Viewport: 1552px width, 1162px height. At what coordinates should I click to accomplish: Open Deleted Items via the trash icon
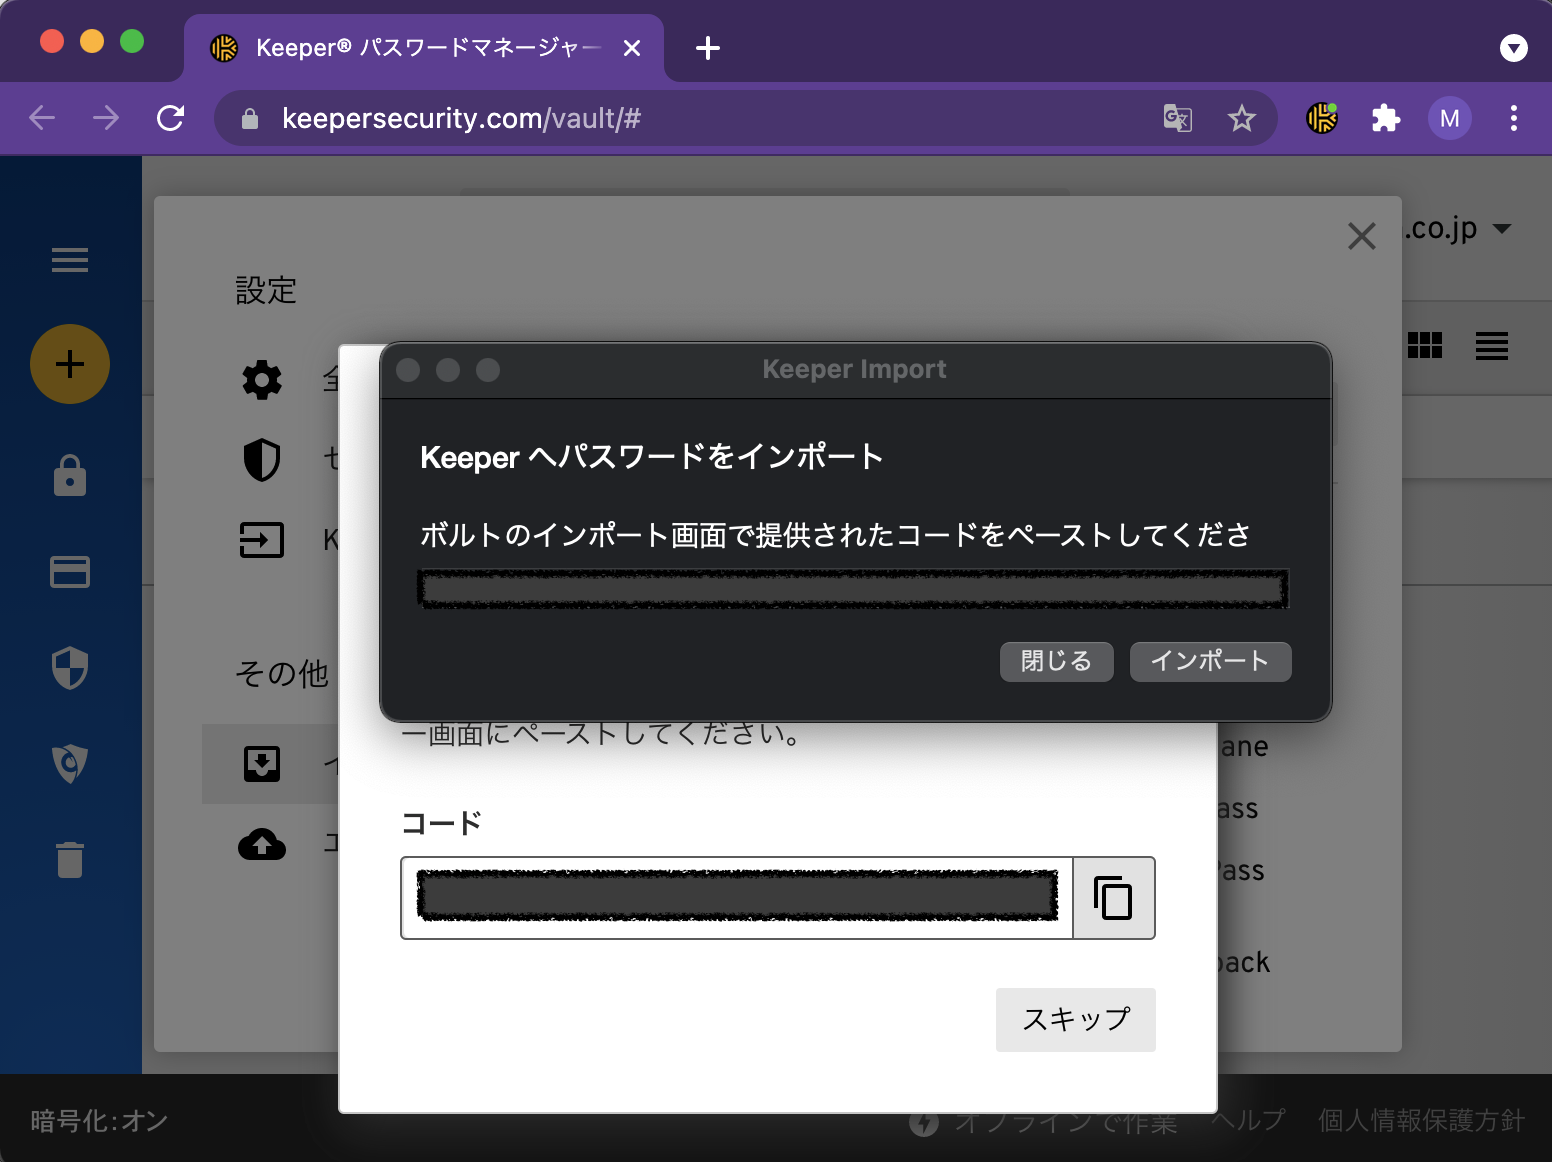69,859
